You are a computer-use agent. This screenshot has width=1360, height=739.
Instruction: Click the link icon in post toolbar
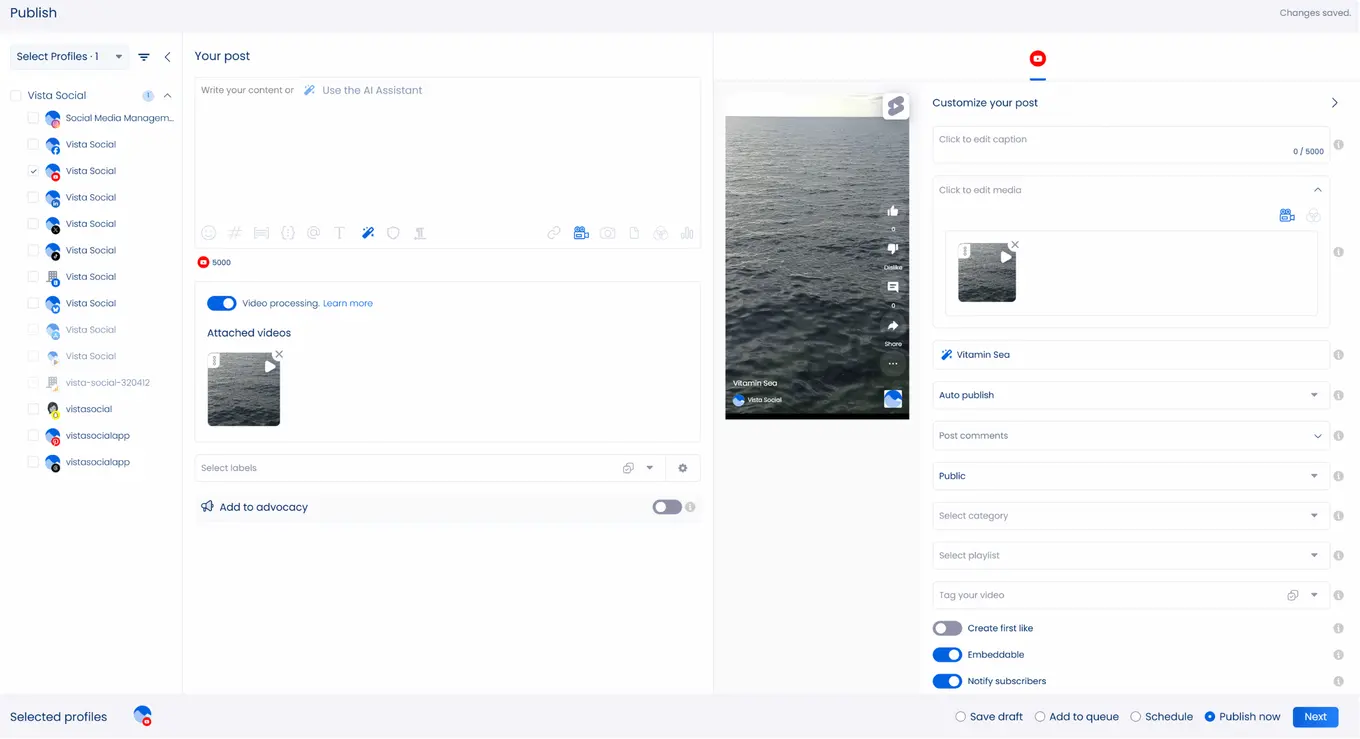pos(553,233)
